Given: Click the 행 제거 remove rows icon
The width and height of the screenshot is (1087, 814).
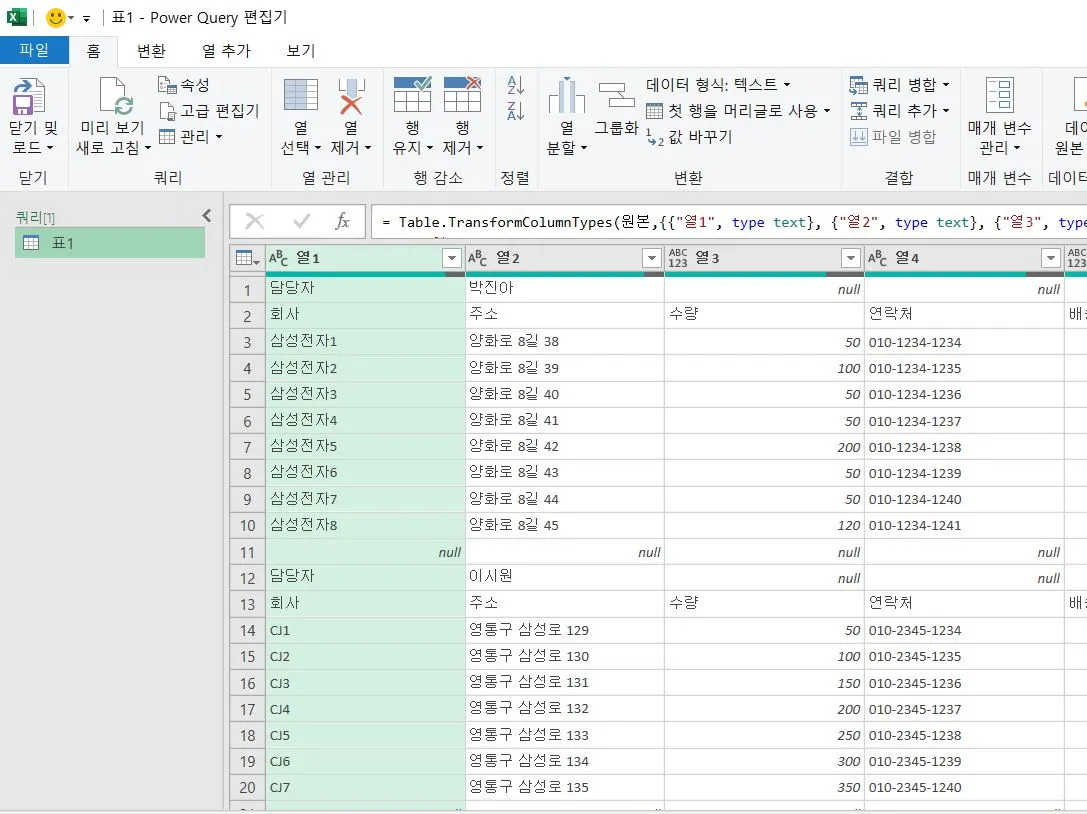Looking at the screenshot, I should pyautogui.click(x=462, y=95).
